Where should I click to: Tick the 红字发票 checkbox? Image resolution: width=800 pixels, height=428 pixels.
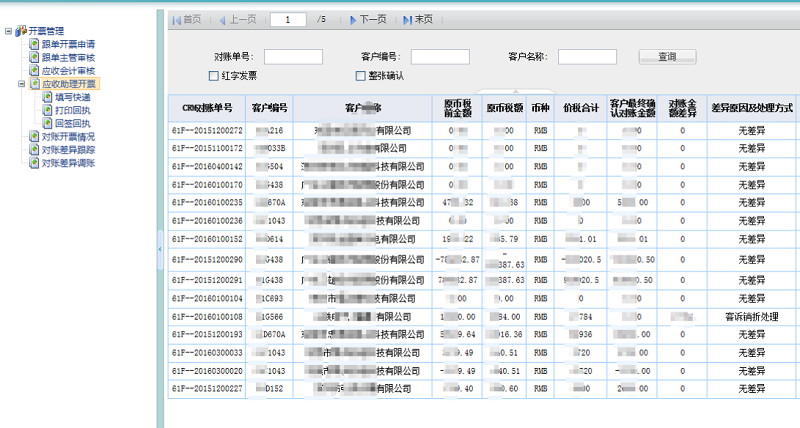[214, 76]
